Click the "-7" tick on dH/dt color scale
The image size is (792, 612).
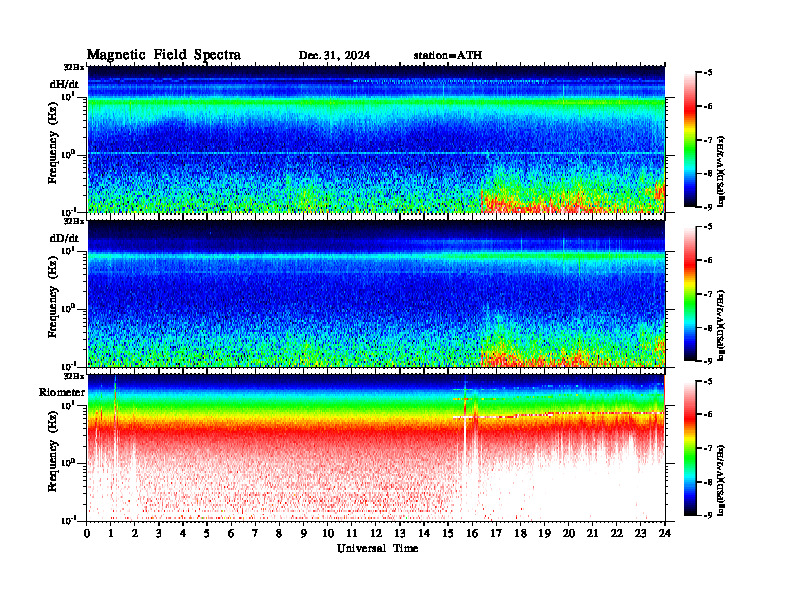pyautogui.click(x=708, y=140)
